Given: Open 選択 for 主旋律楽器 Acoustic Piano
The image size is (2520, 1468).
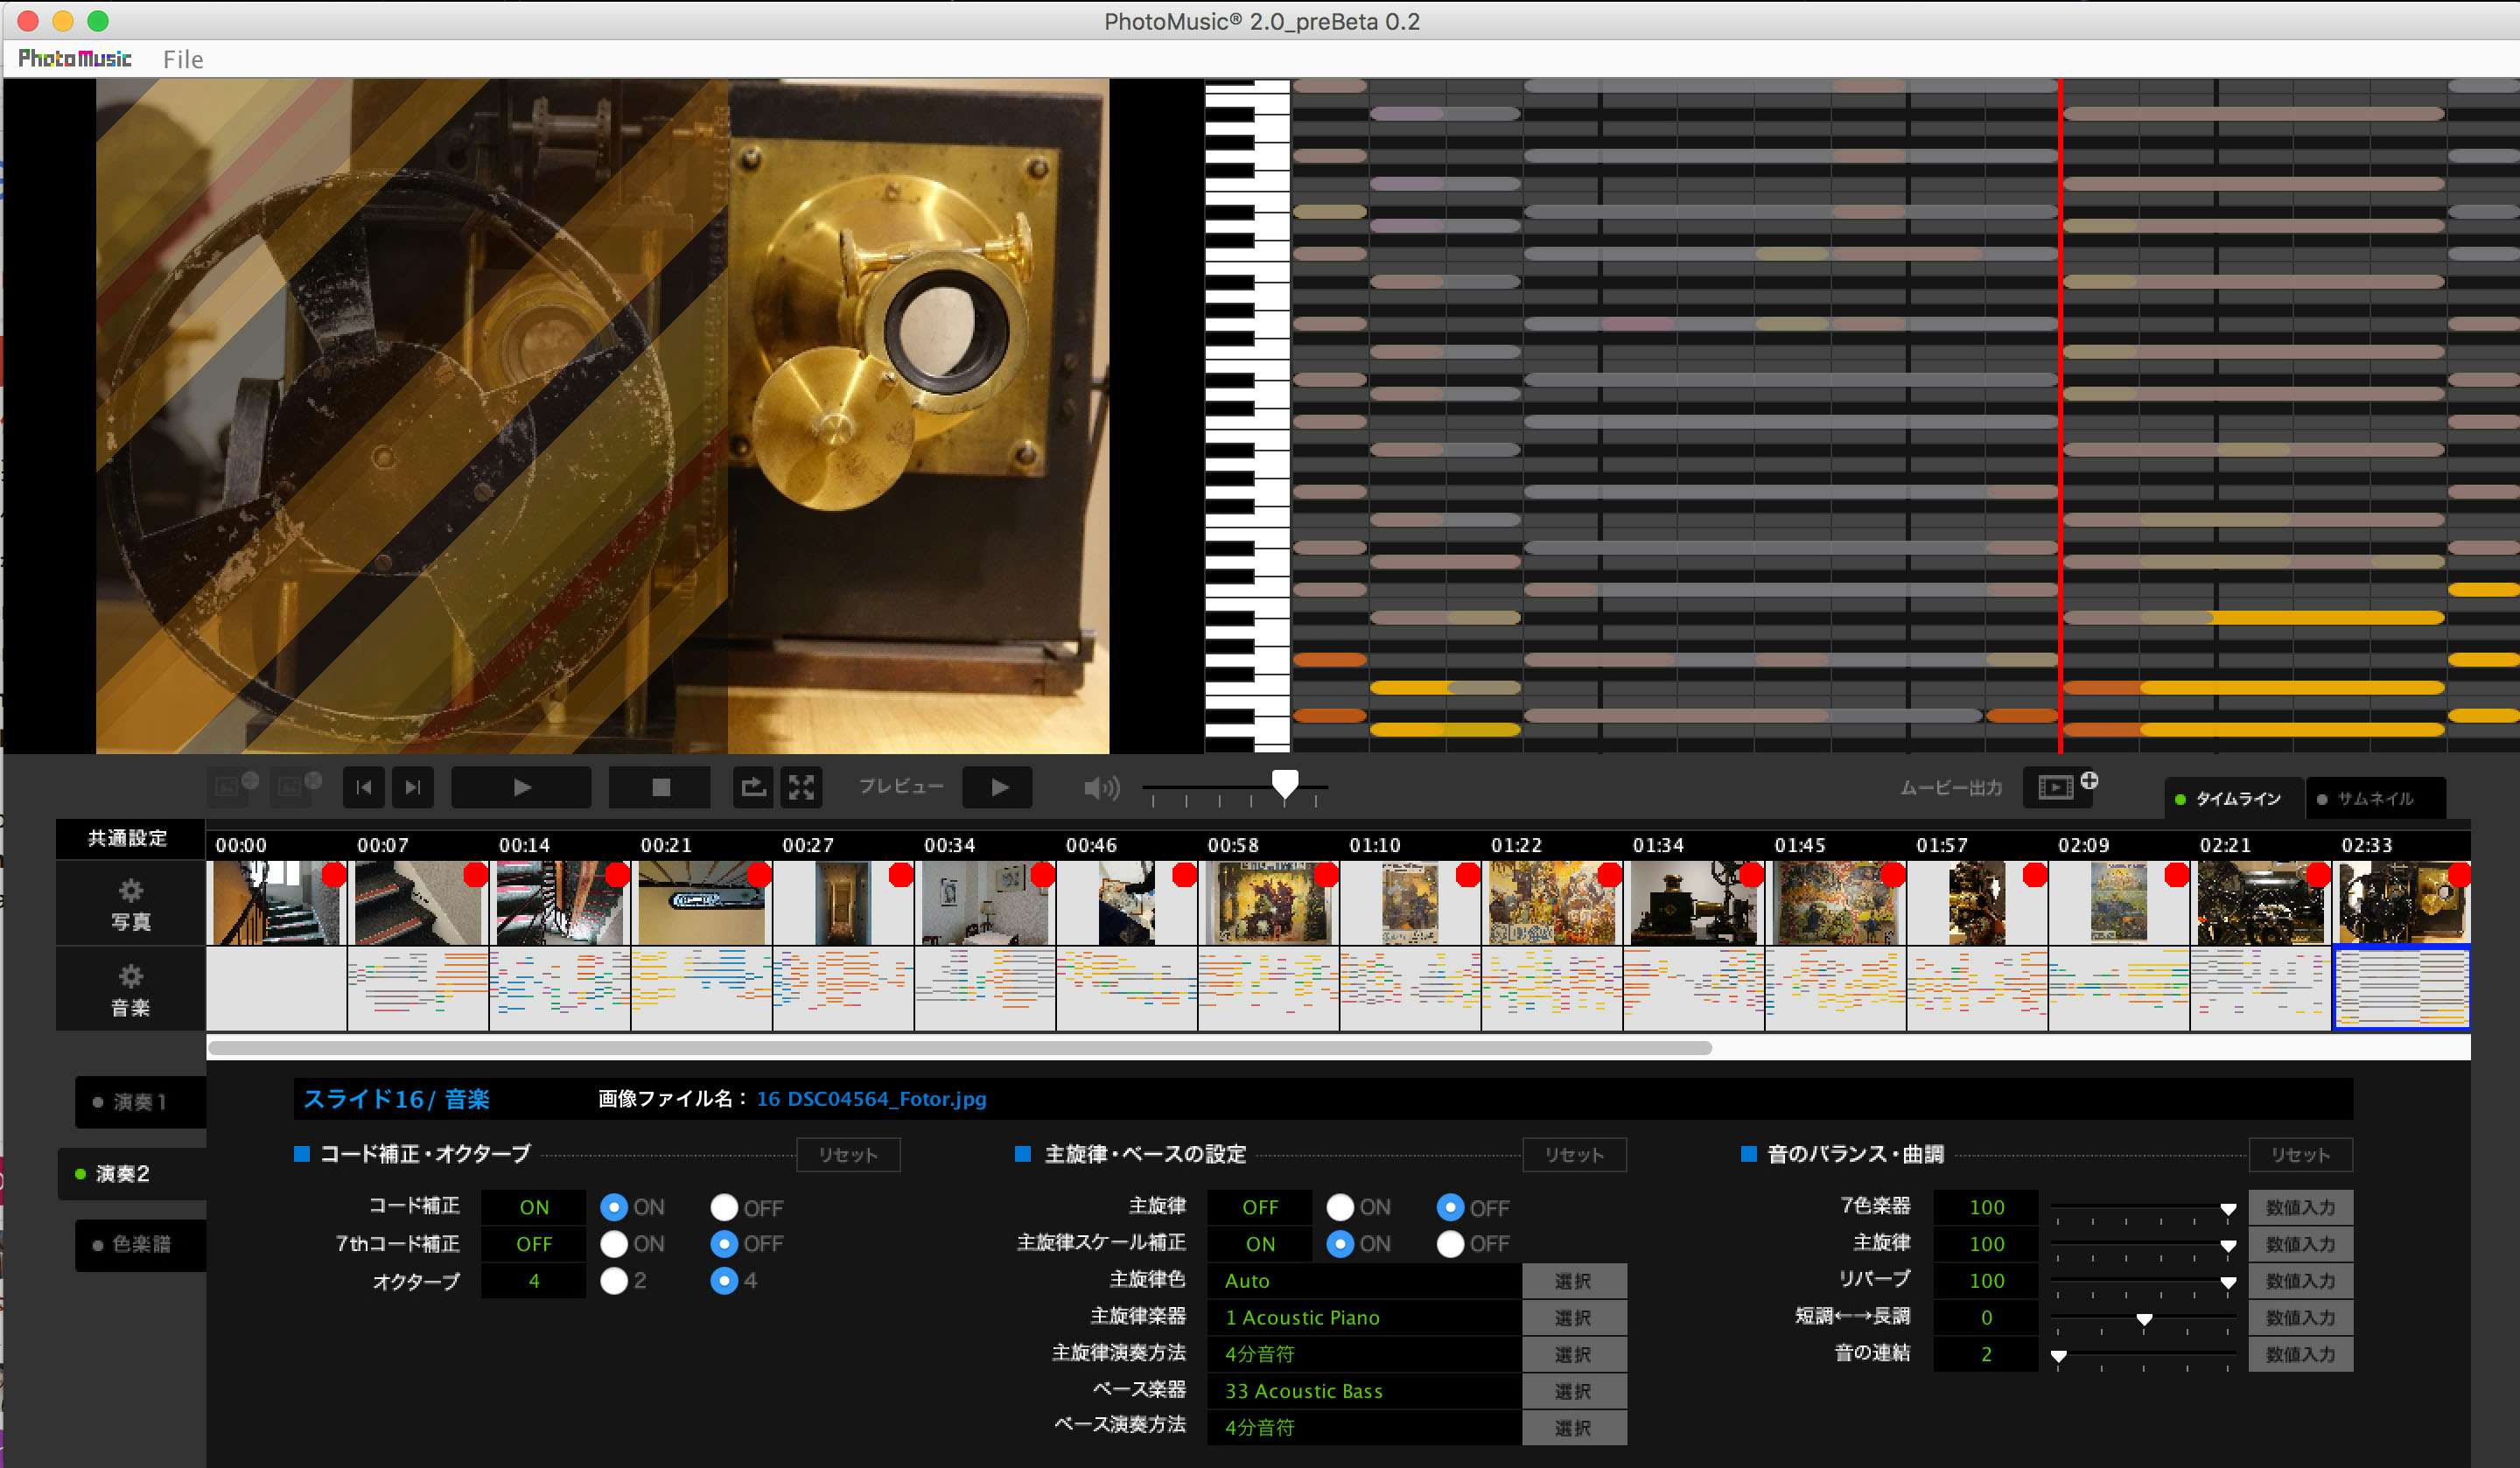Looking at the screenshot, I should [x=1573, y=1317].
